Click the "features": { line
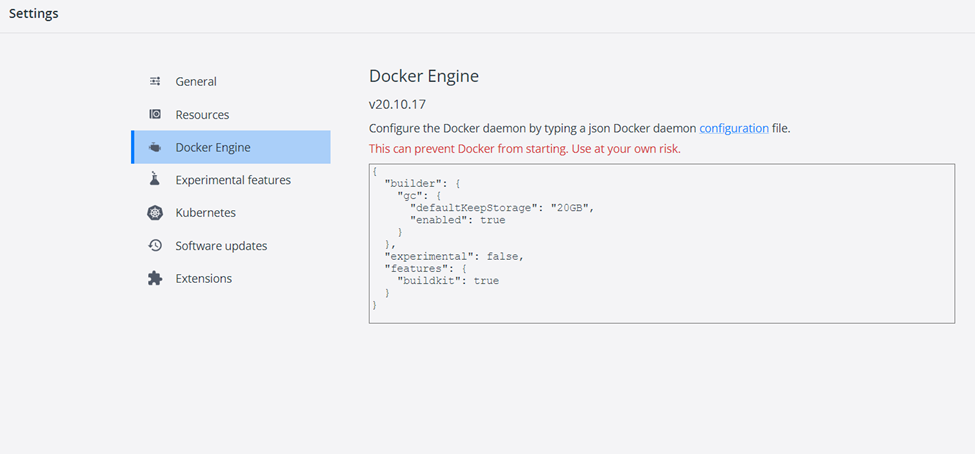Viewport: 975px width, 454px height. click(x=425, y=268)
